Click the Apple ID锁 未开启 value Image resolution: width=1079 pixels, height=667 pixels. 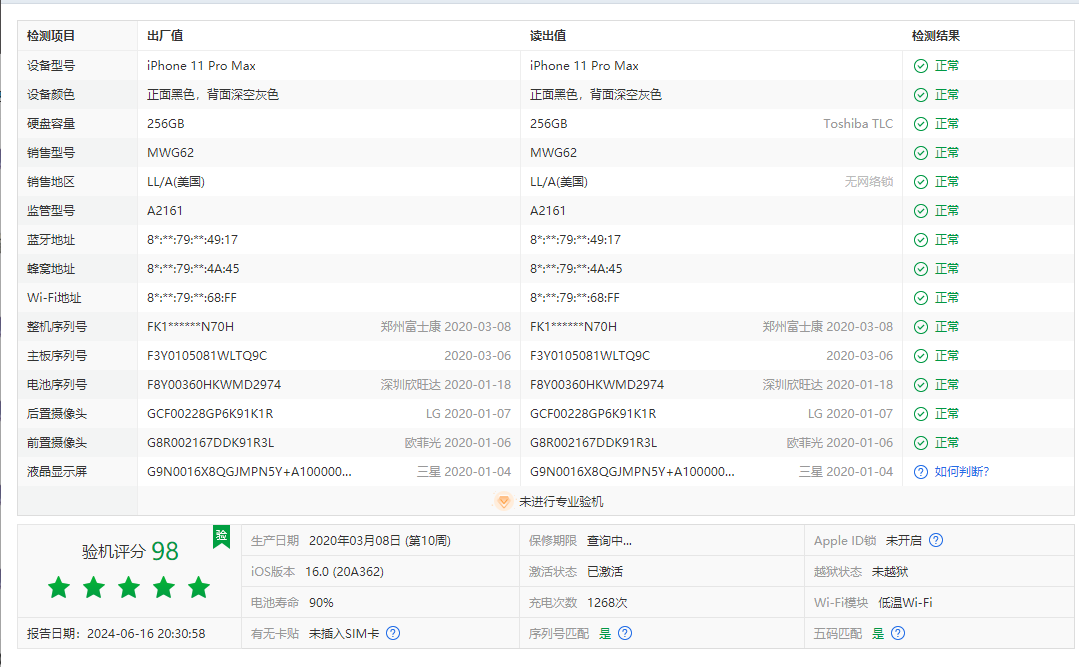[904, 540]
